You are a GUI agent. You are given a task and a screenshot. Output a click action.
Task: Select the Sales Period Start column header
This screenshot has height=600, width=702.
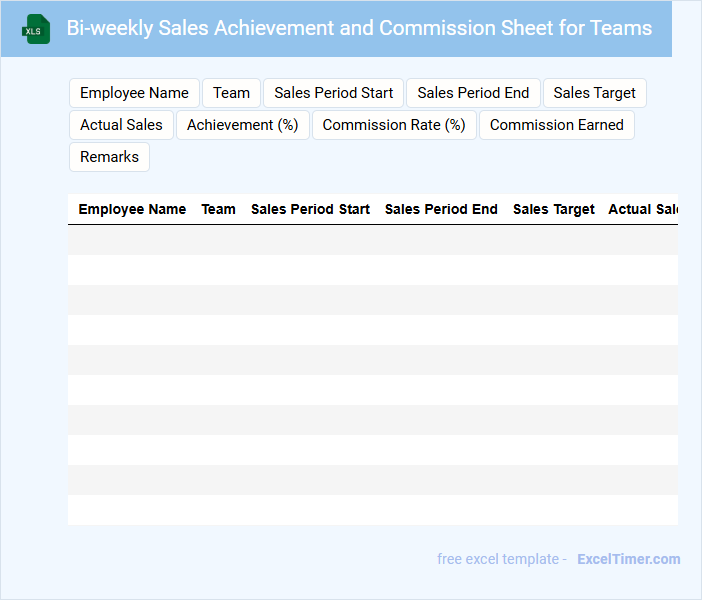tap(310, 209)
